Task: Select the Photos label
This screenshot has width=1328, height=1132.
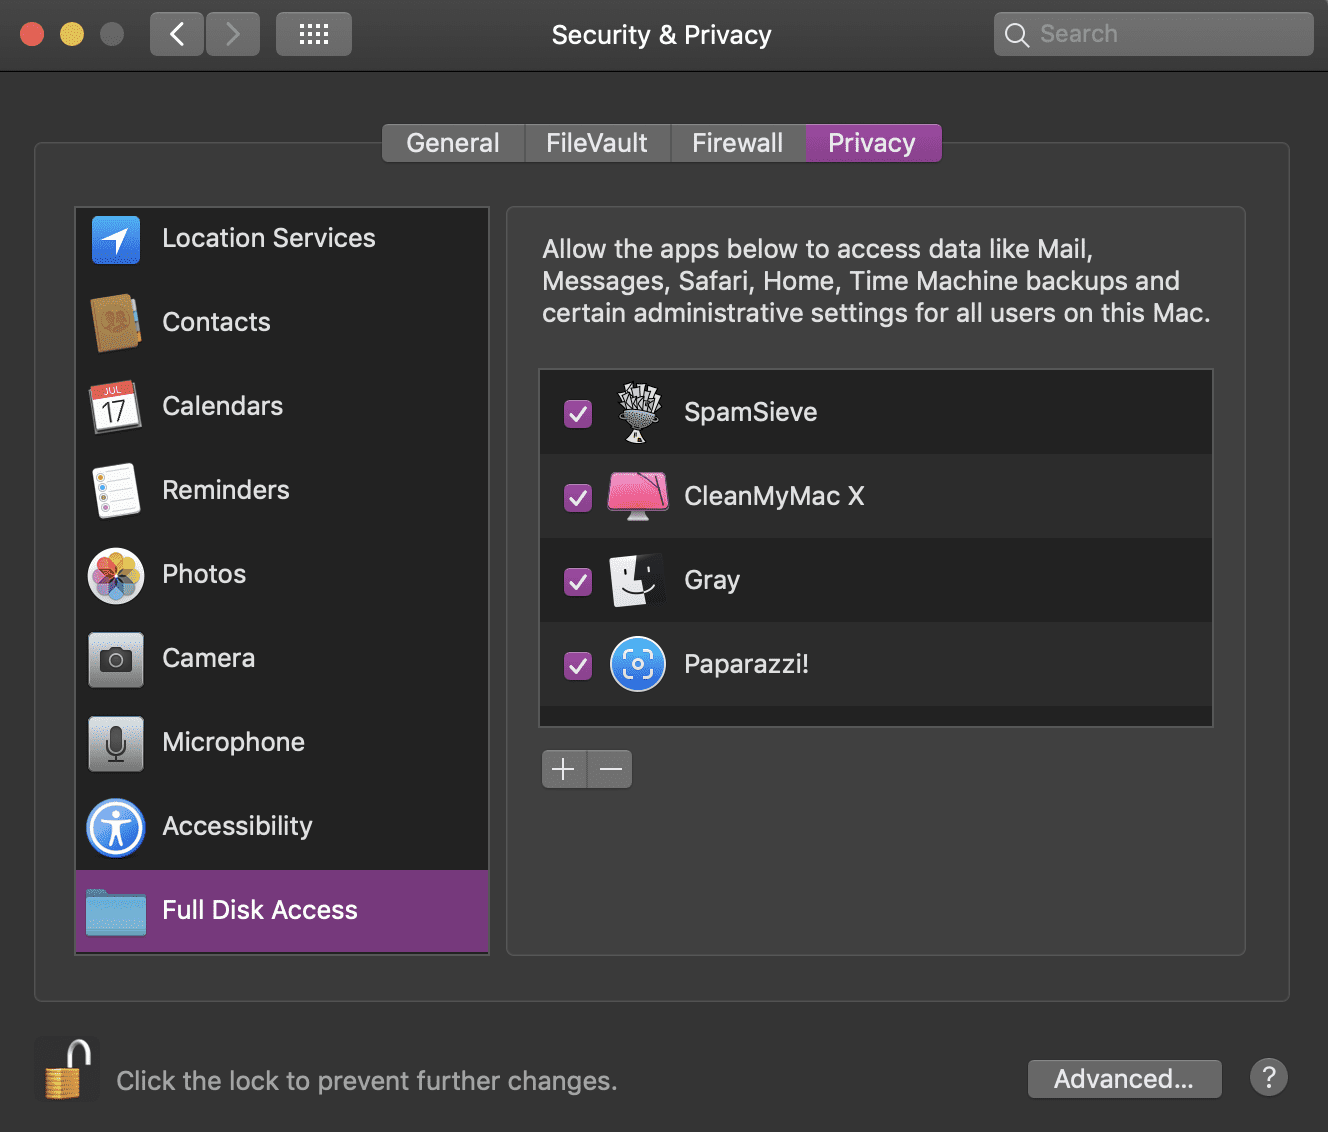Action: pos(204,574)
